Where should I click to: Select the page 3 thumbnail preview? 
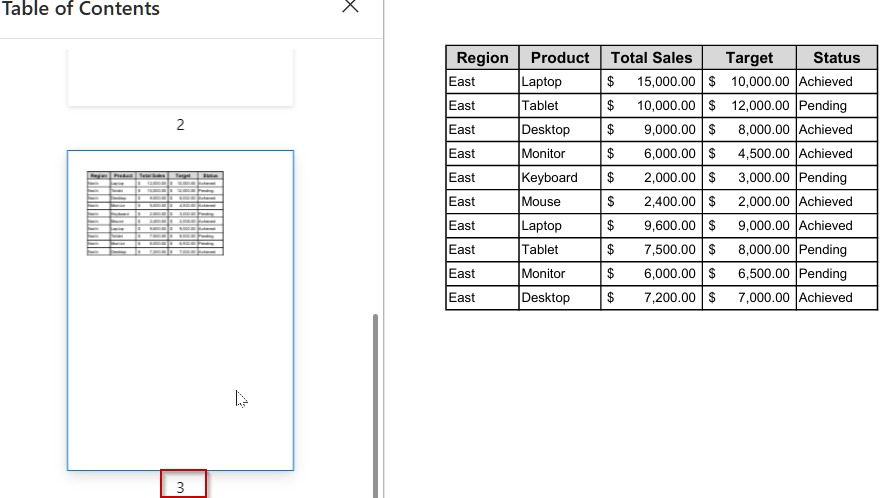tap(180, 310)
